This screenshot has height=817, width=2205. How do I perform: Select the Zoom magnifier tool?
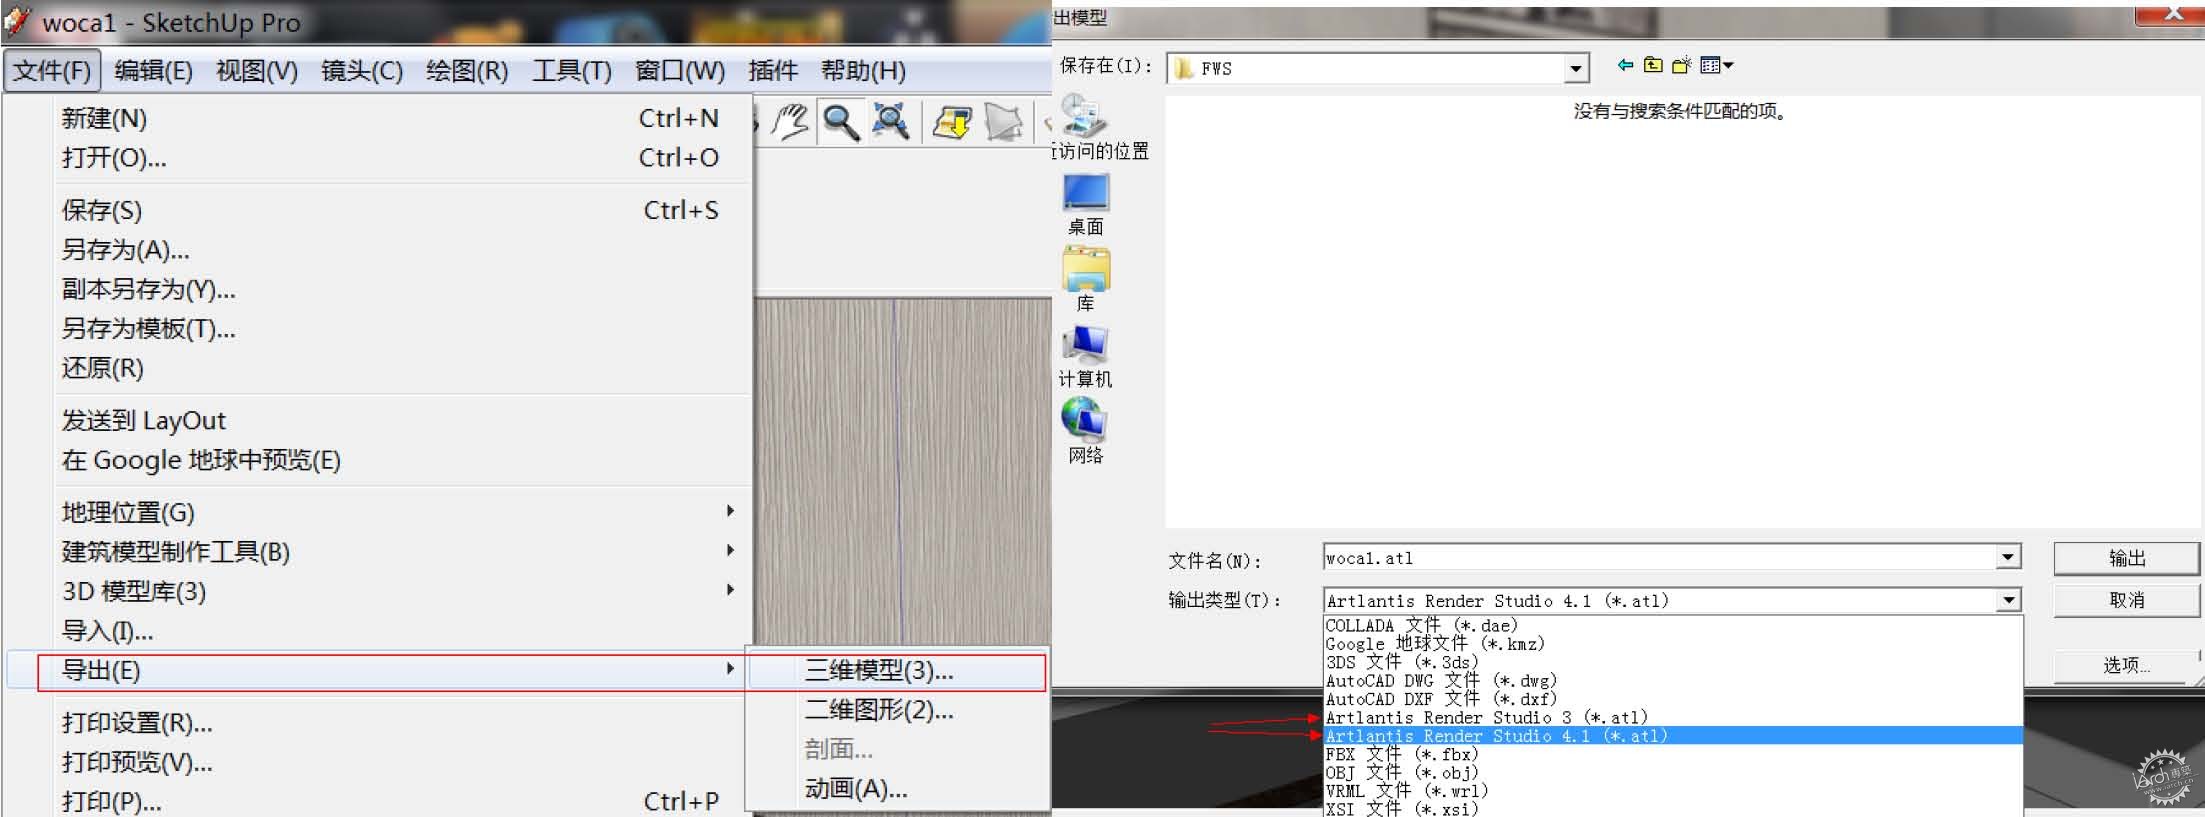click(841, 123)
